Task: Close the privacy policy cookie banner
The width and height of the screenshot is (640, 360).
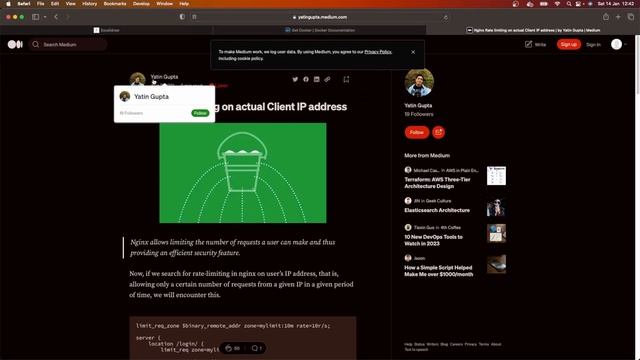Action: pyautogui.click(x=413, y=52)
